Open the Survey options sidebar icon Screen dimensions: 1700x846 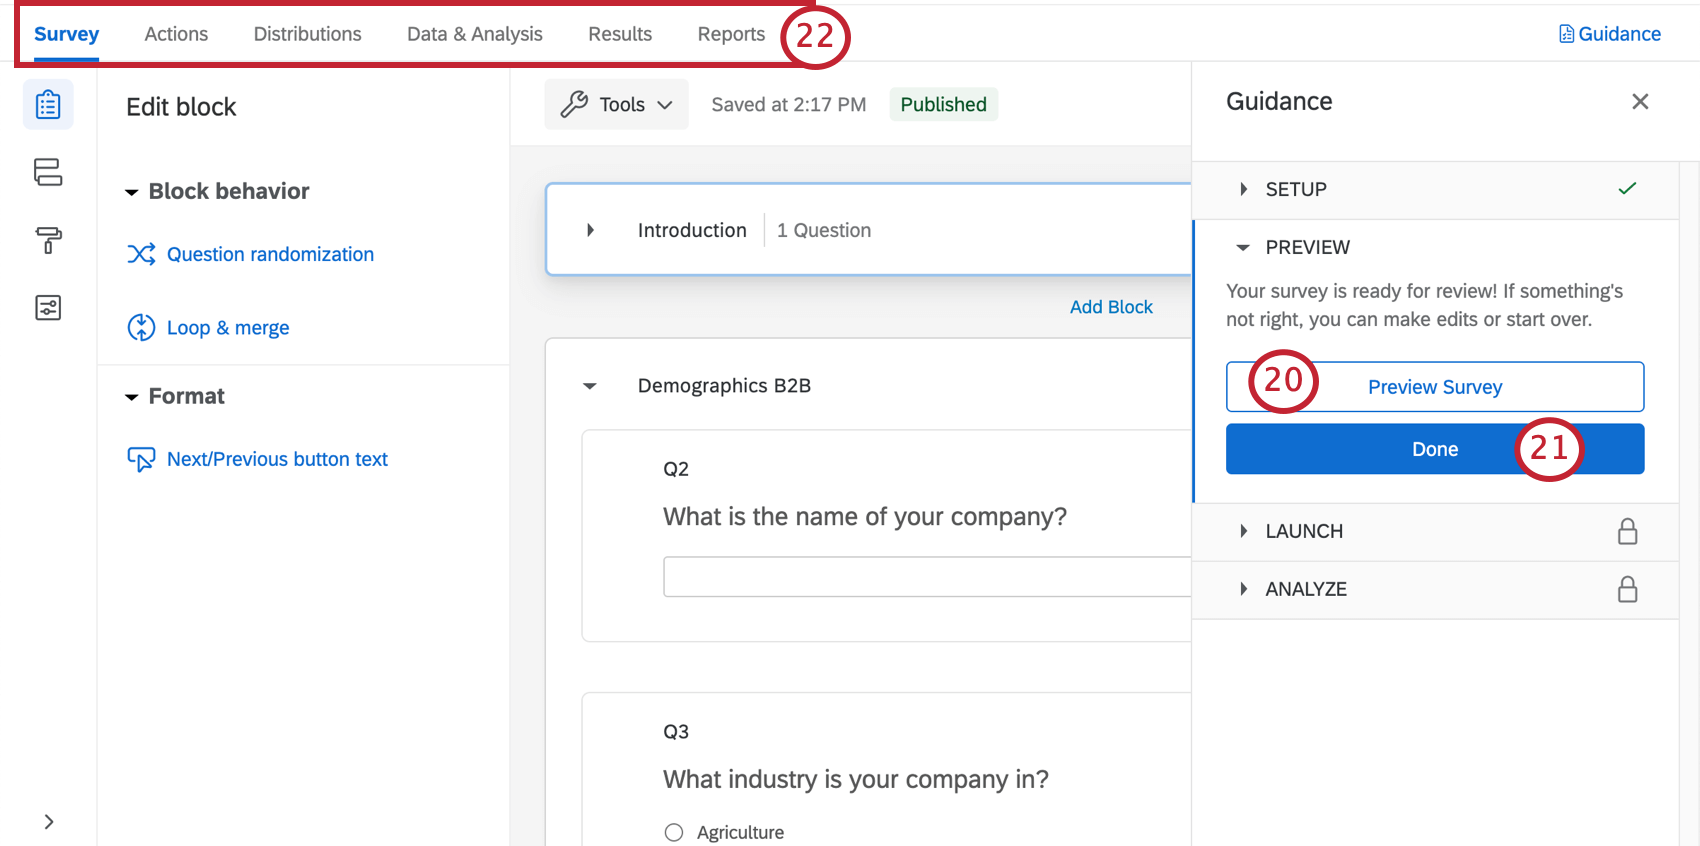48,307
